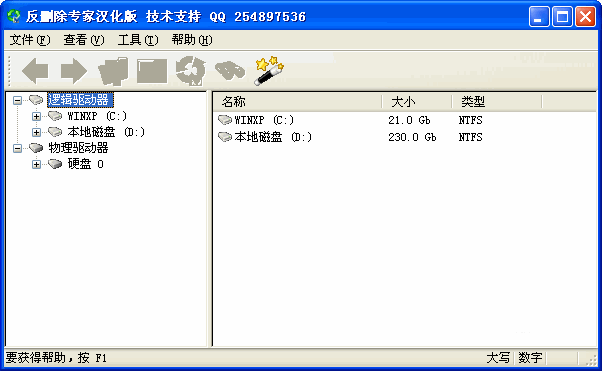Image resolution: width=602 pixels, height=371 pixels.
Task: Click the folders toolbar icon
Action: (113, 71)
